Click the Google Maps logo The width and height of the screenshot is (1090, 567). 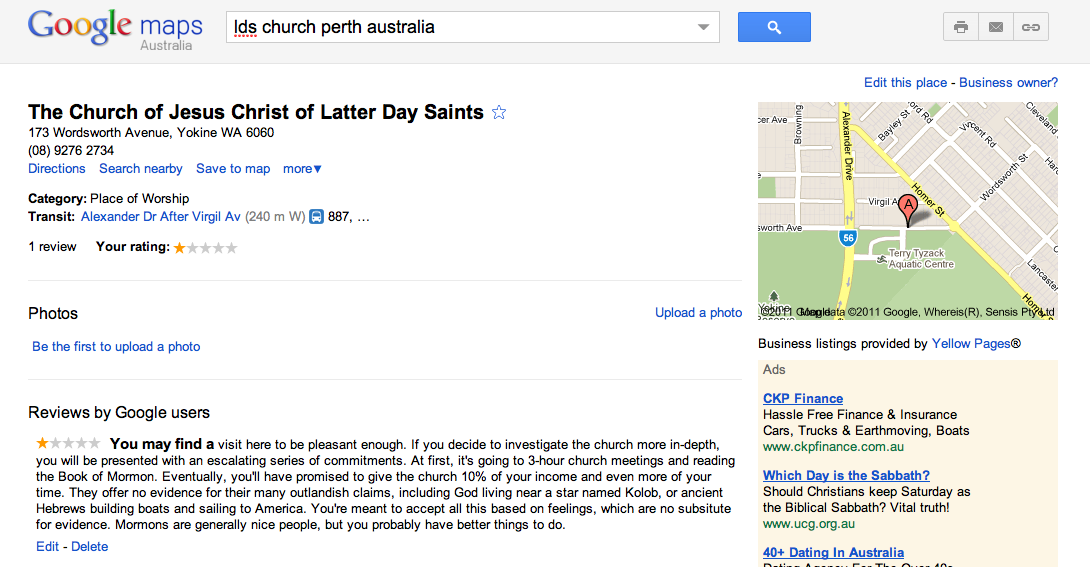point(115,29)
